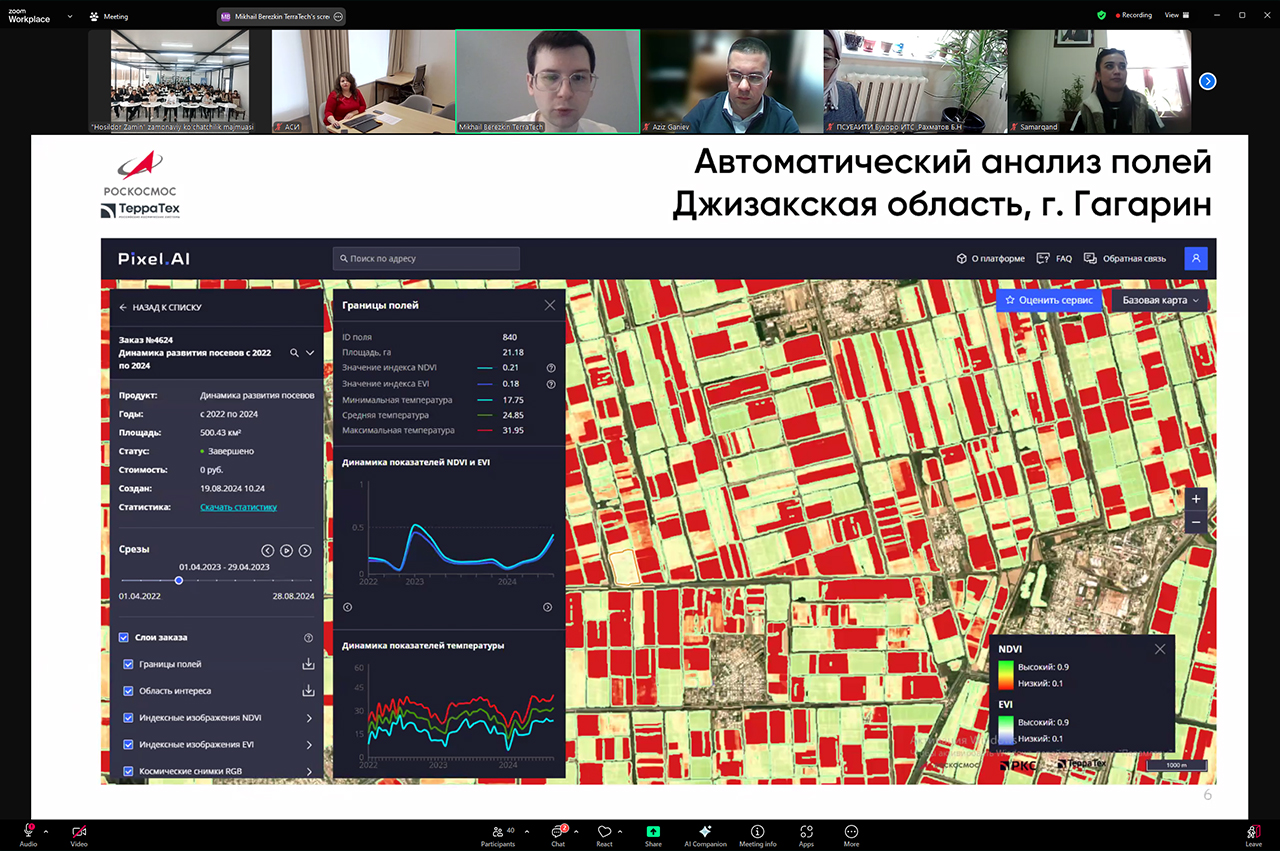Viewport: 1280px width, 851px height.
Task: Collapse order №4624 details chevron
Action: point(310,353)
